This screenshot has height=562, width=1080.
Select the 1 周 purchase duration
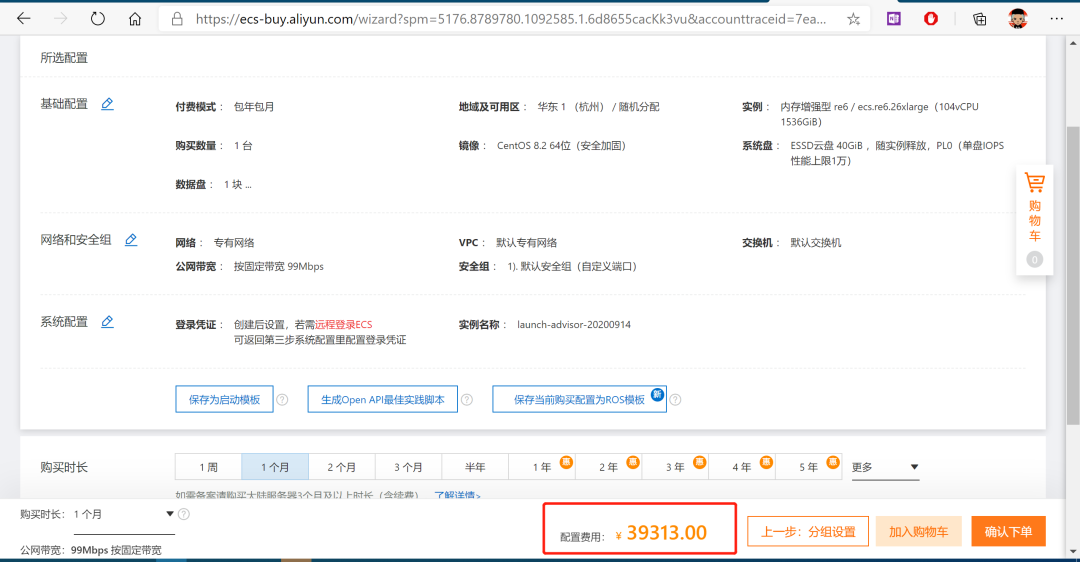(x=208, y=467)
